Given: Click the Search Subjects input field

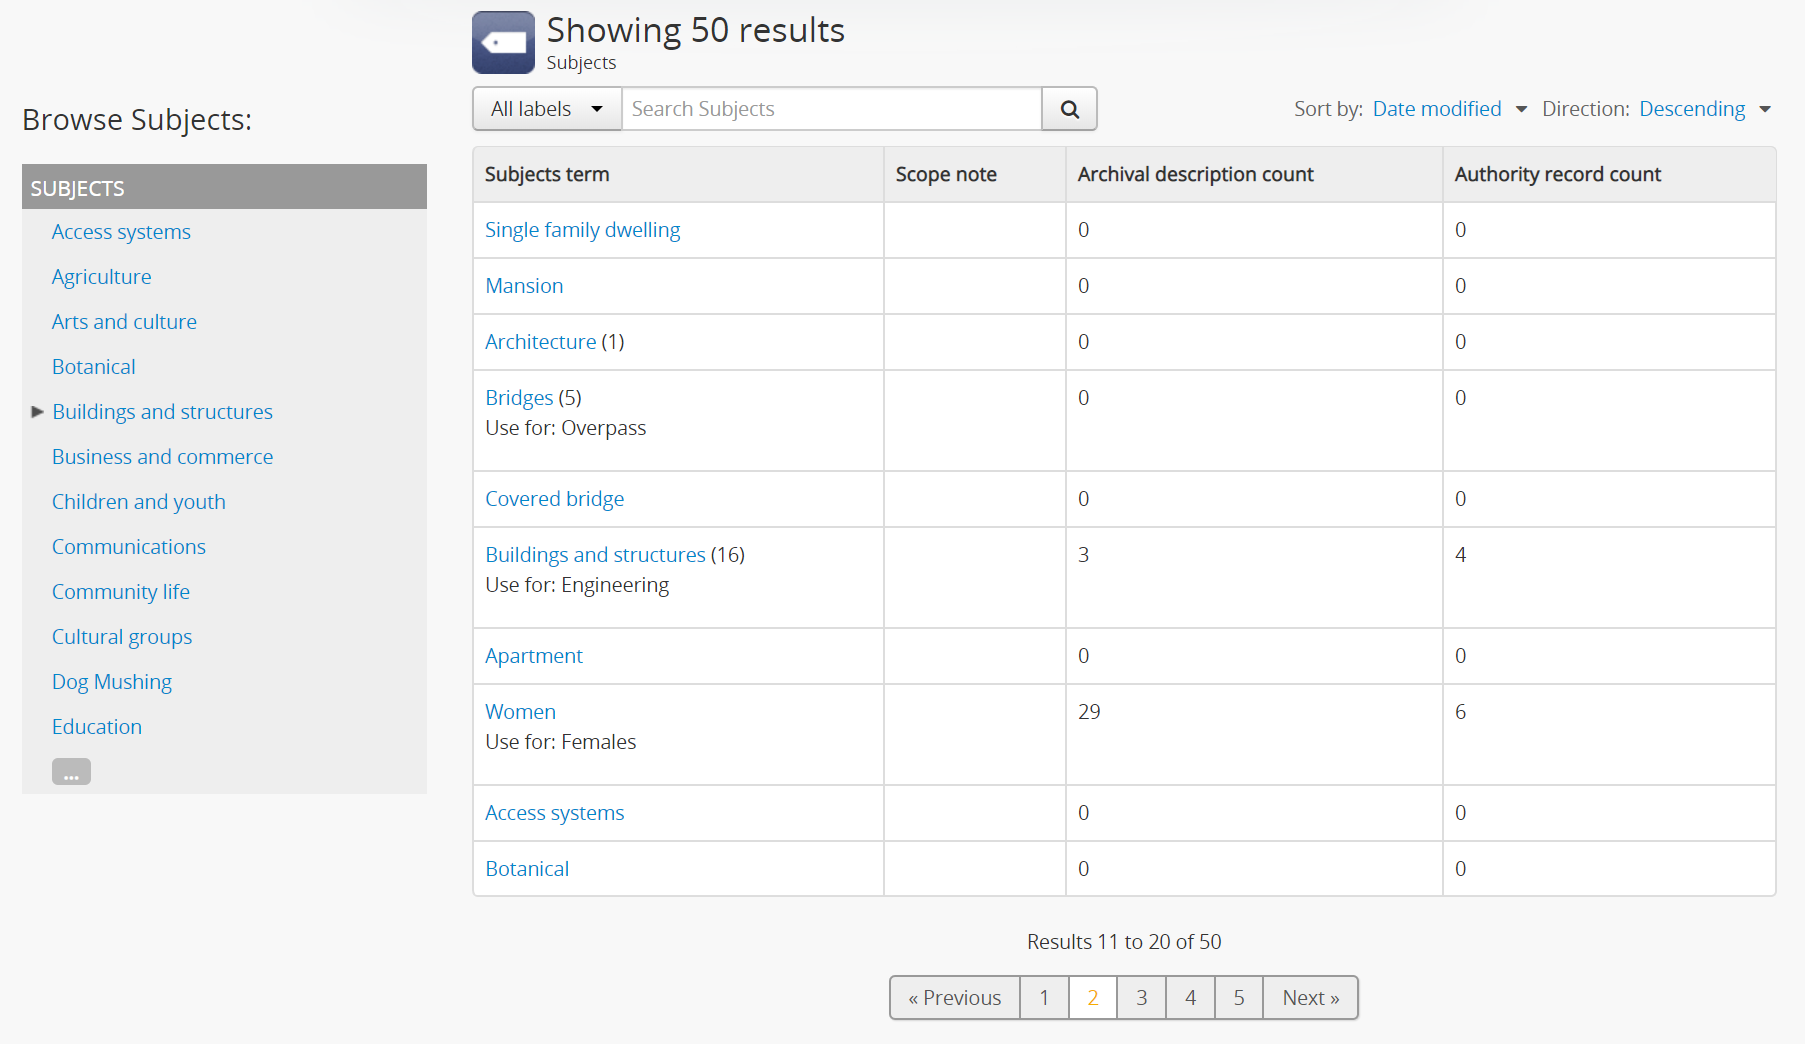Looking at the screenshot, I should [830, 108].
